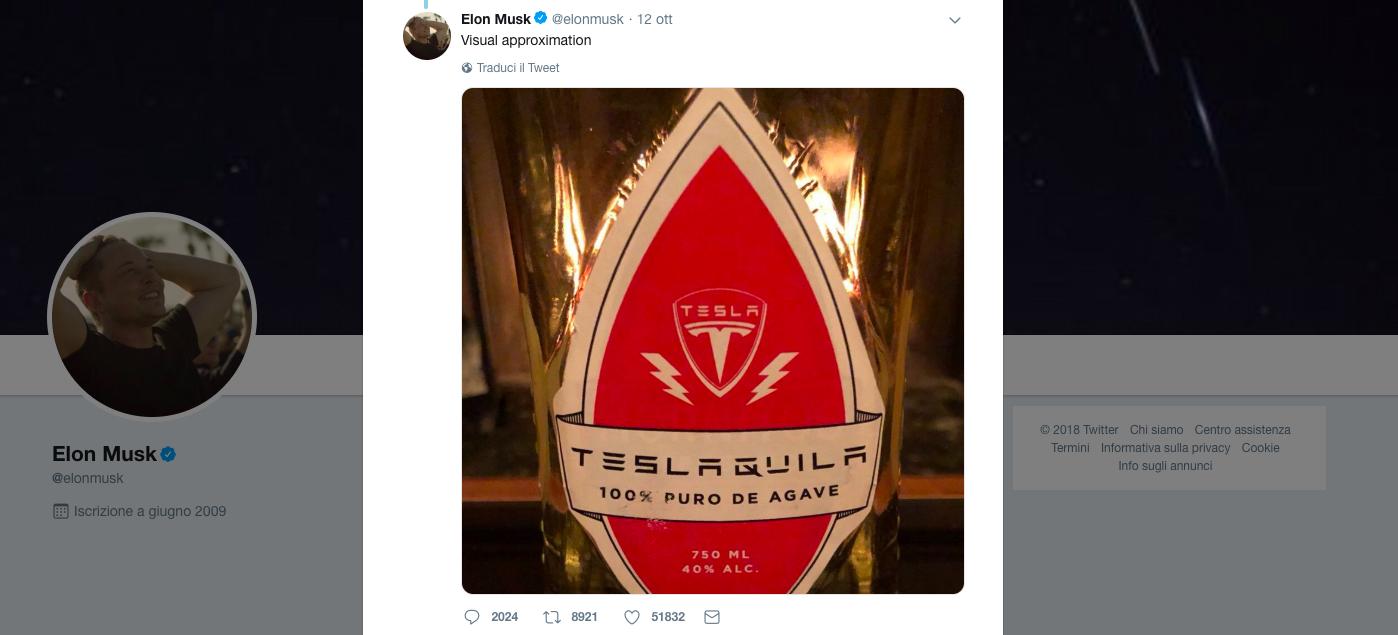Click Elon Musk's small tweet avatar
Viewport: 1398px width, 635px height.
(427, 36)
